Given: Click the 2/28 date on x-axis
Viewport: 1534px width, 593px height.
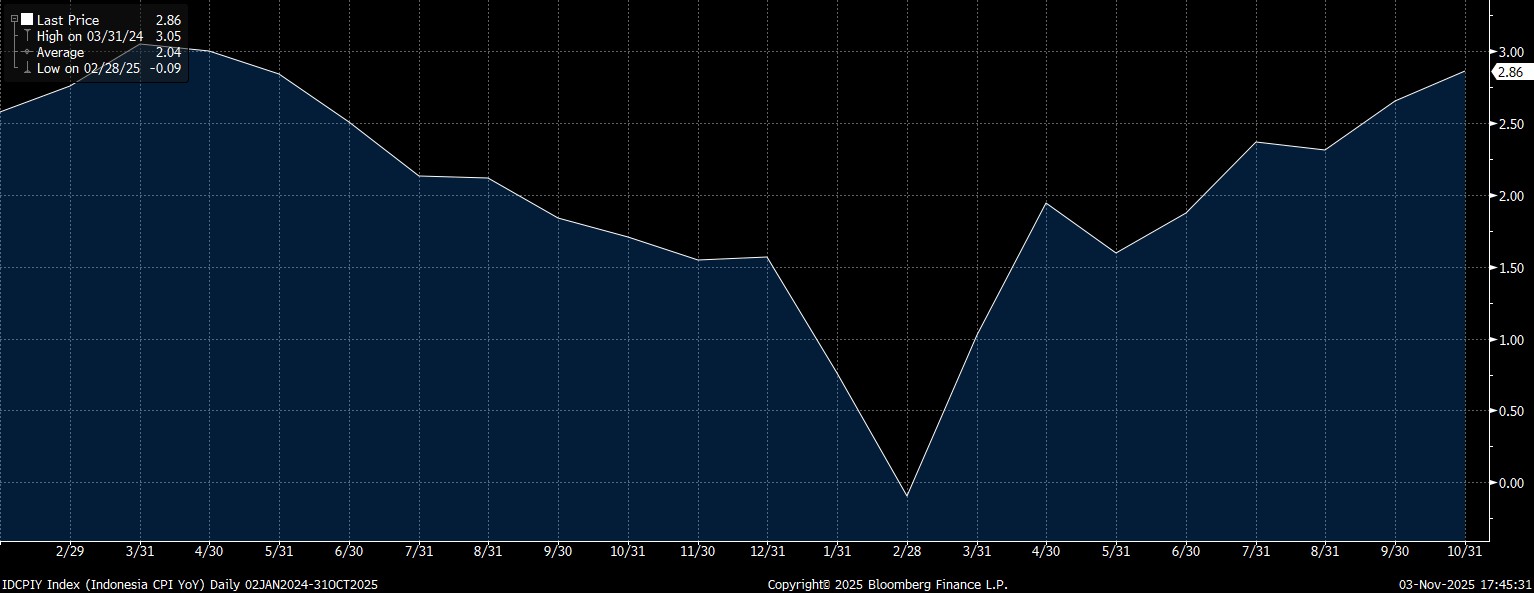Looking at the screenshot, I should click(x=907, y=551).
